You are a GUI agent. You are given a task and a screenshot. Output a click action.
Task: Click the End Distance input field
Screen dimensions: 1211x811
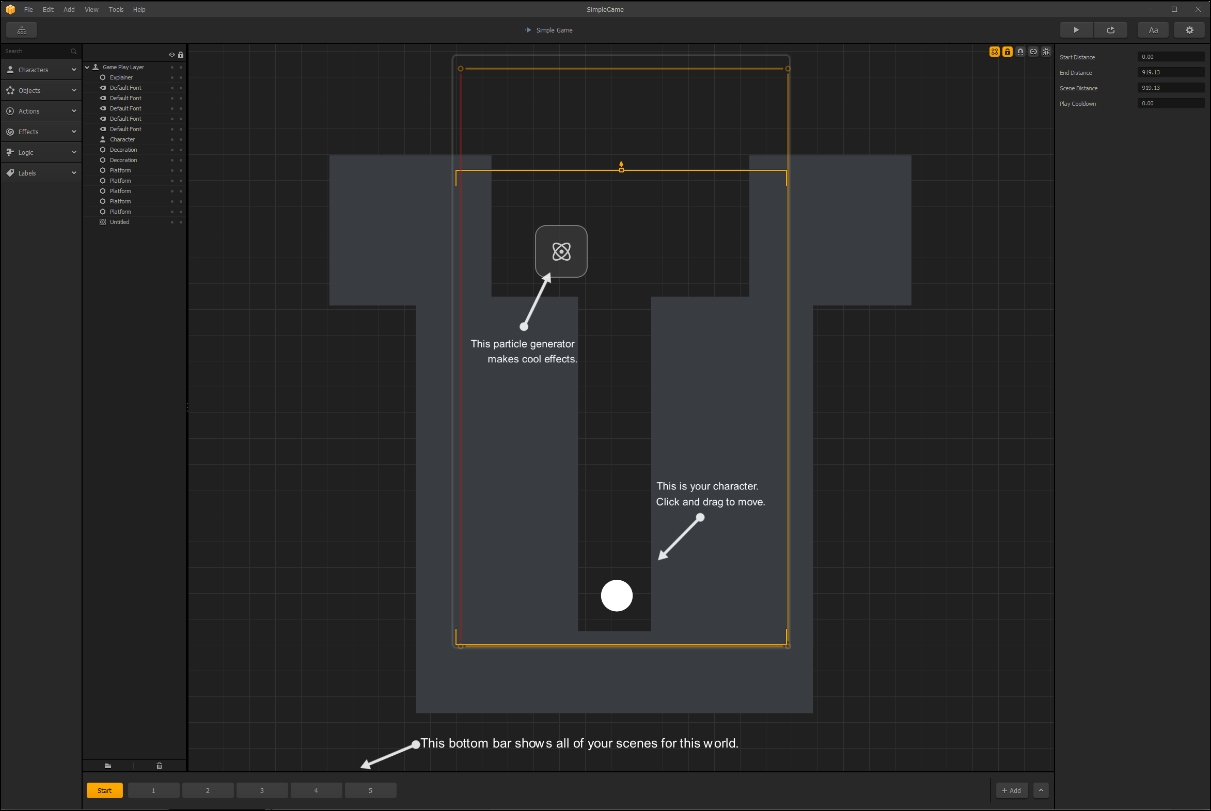tap(1171, 72)
